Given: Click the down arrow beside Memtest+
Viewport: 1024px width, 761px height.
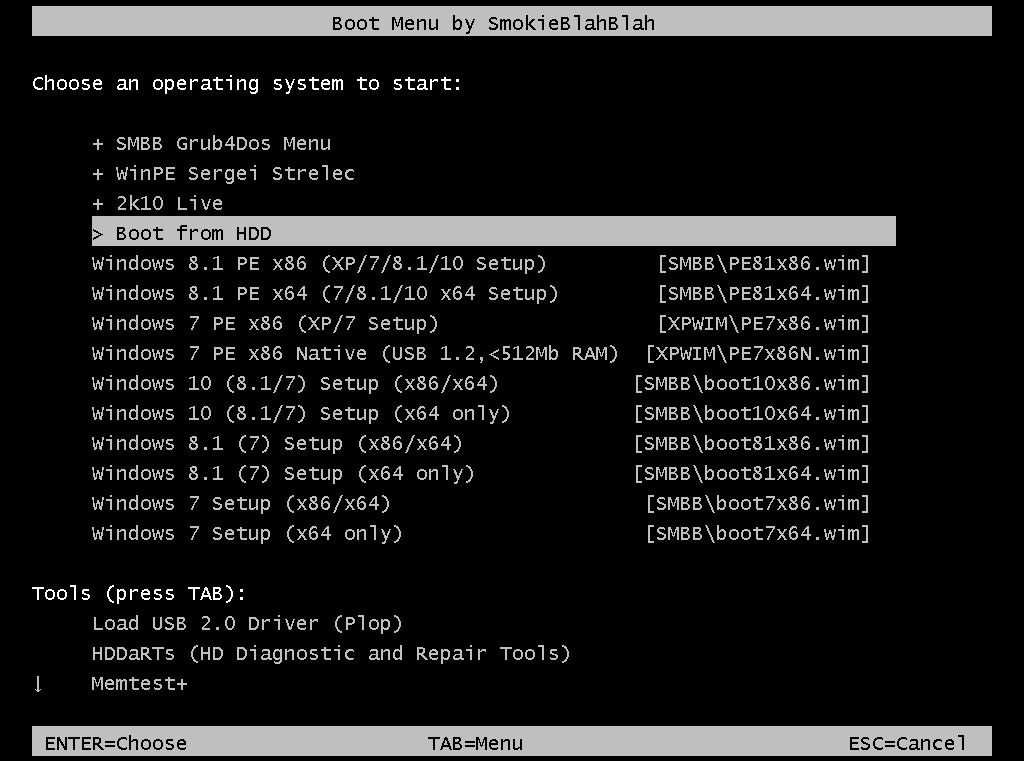Looking at the screenshot, I should pos(38,684).
